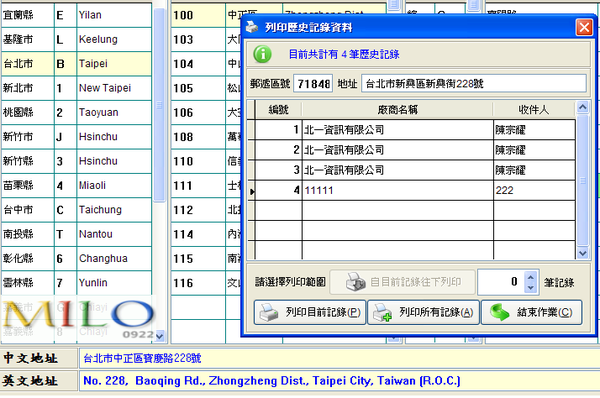The image size is (600, 398).
Task: Click 結束作業(C) button
Action: [x=532, y=312]
